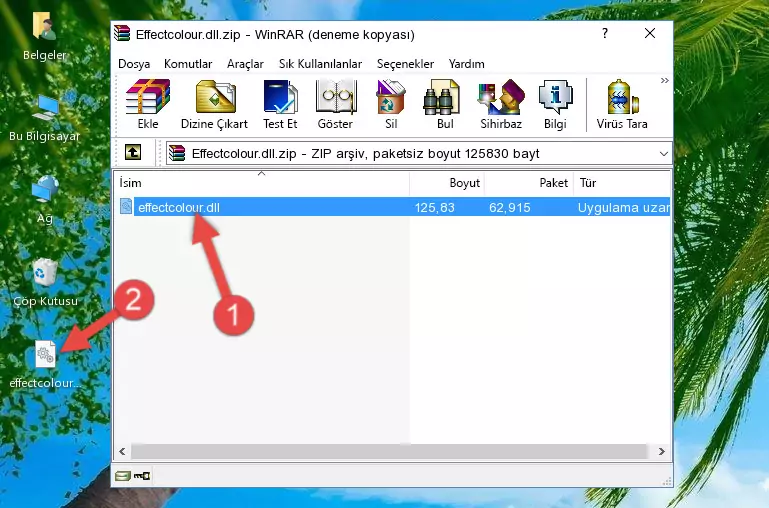This screenshot has width=769, height=508.
Task: Open the Seçenekler menu
Action: [x=405, y=64]
